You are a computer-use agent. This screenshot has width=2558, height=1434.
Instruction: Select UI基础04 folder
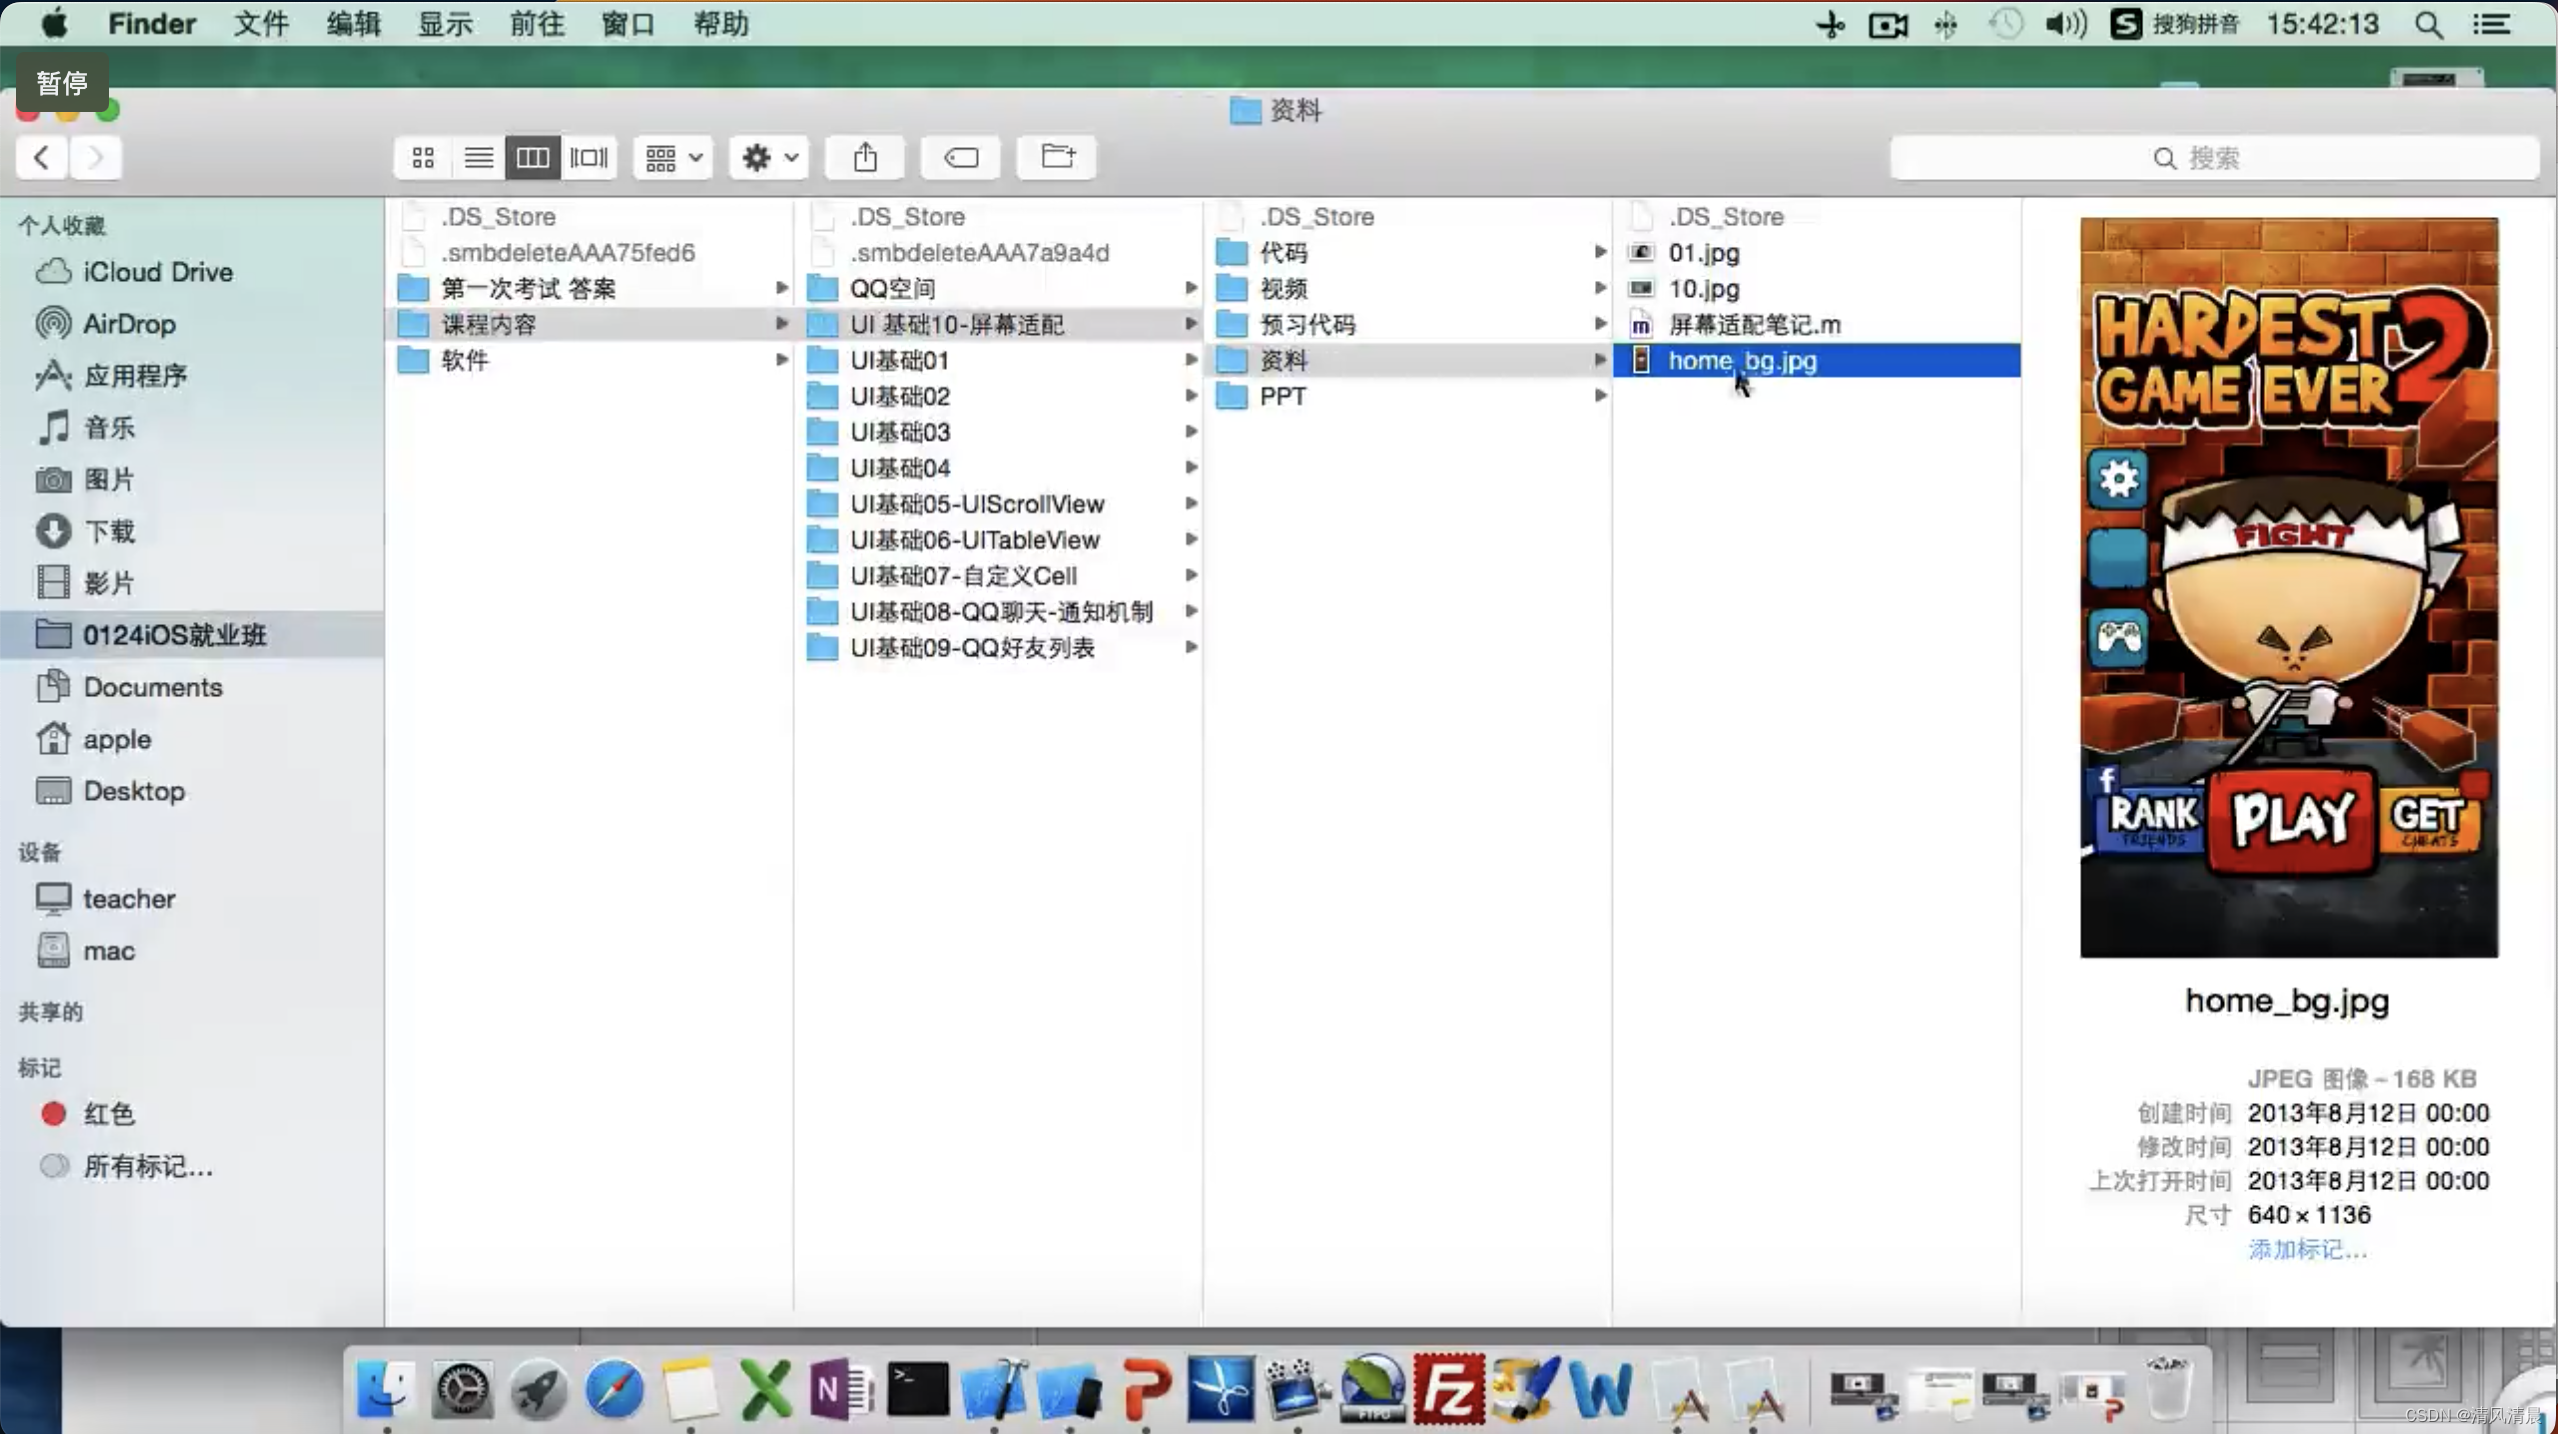coord(998,468)
